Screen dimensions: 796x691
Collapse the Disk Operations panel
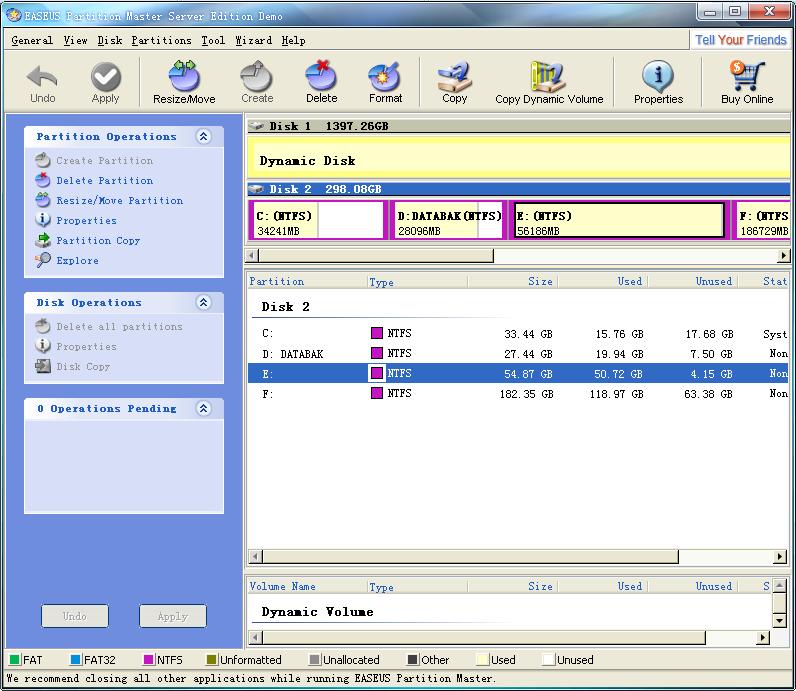click(x=204, y=302)
